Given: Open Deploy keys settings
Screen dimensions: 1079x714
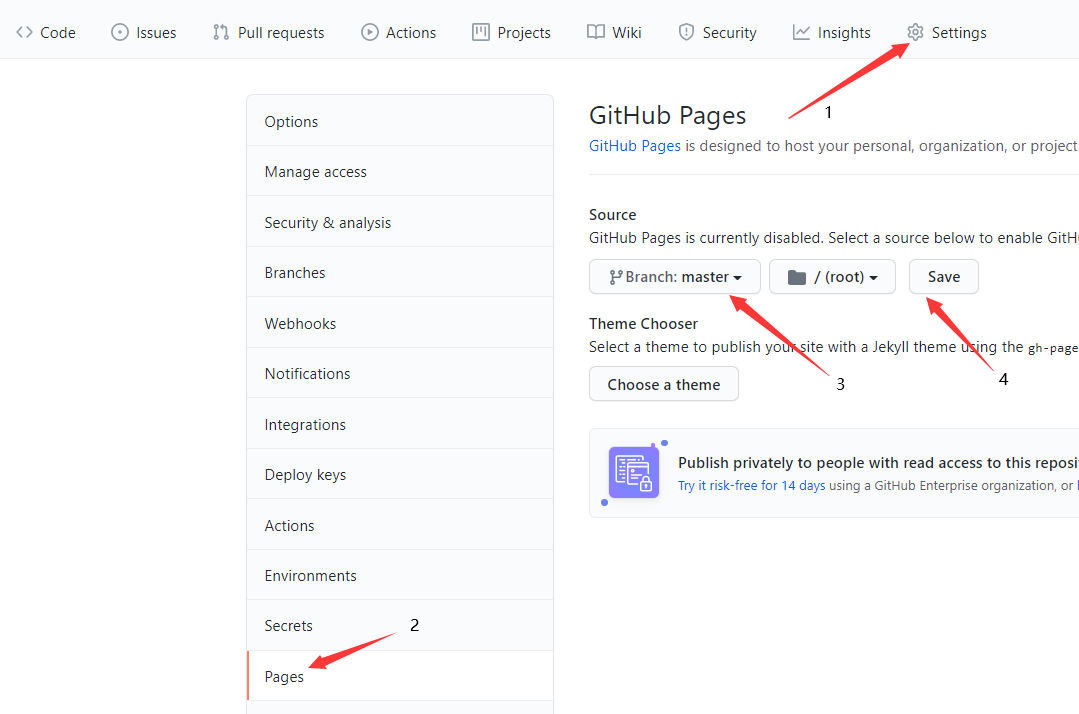Looking at the screenshot, I should (400, 475).
